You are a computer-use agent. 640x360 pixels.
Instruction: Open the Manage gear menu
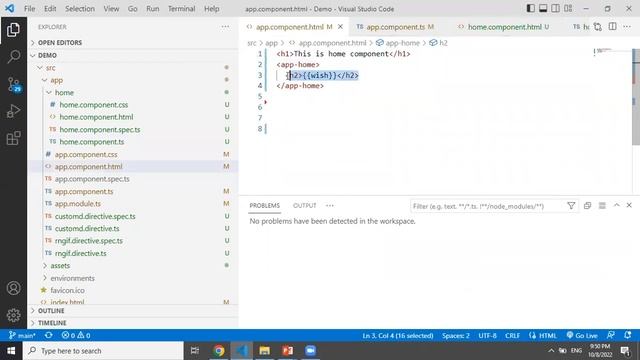coord(13,315)
